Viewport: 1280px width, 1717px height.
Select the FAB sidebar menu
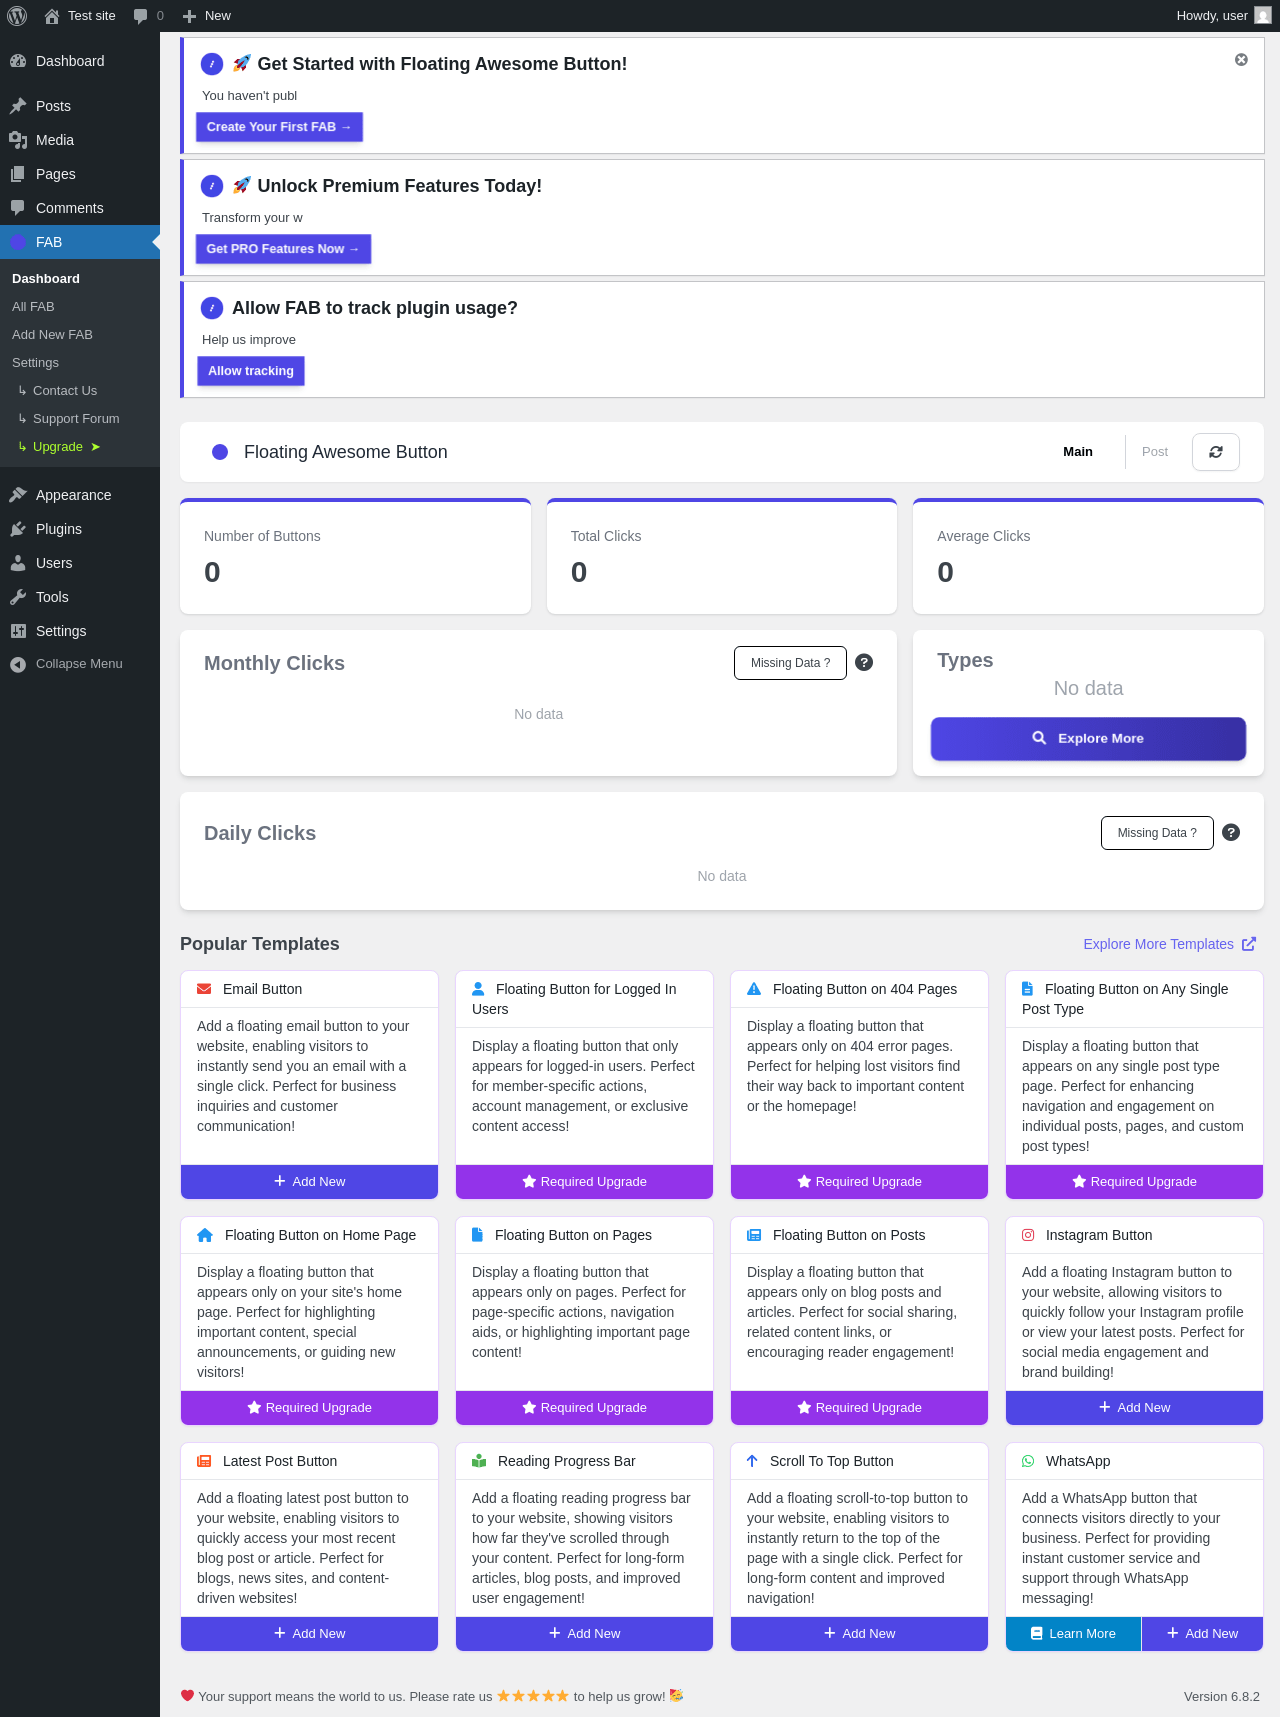pos(80,242)
